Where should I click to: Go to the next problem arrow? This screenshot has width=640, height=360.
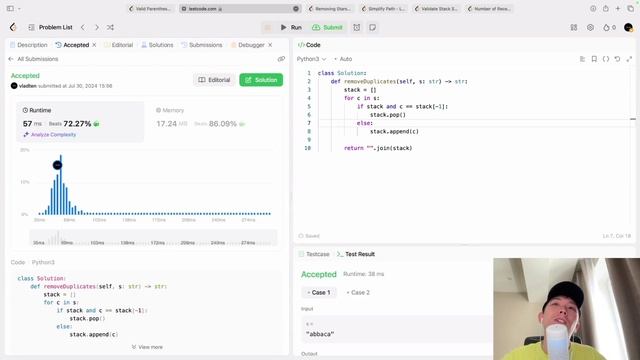pos(97,27)
